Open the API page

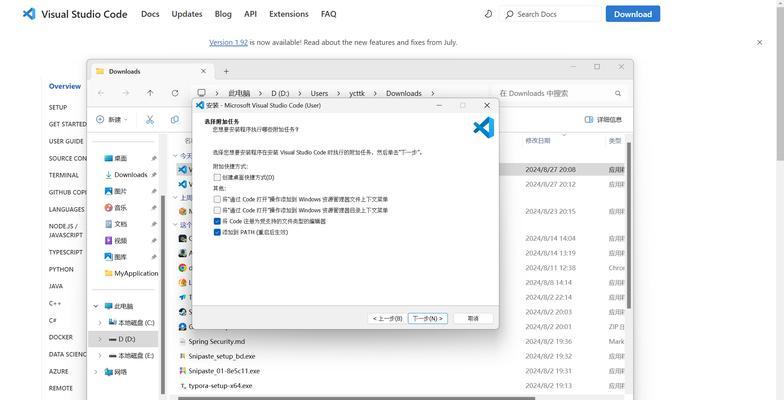(x=250, y=14)
